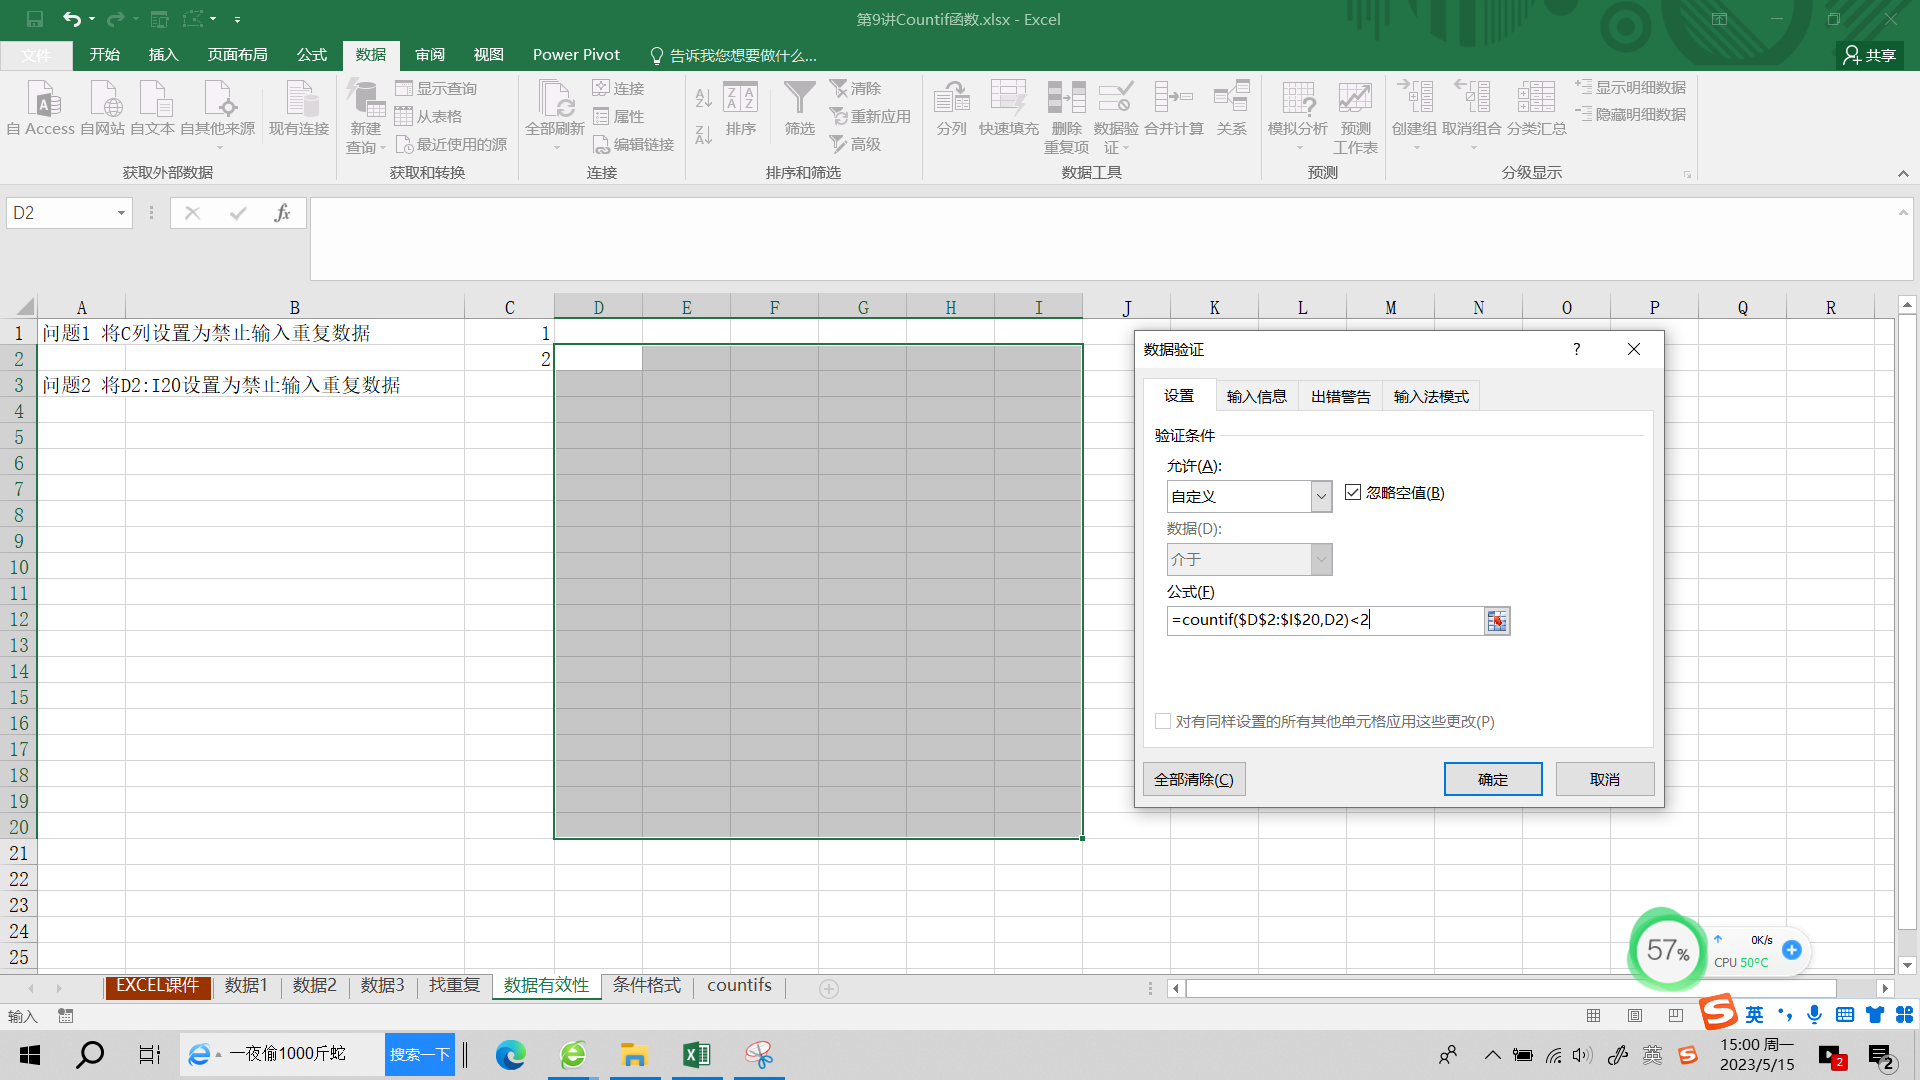This screenshot has width=1920, height=1080.
Task: Click the Clear All (全部清除) button
Action: click(x=1193, y=780)
